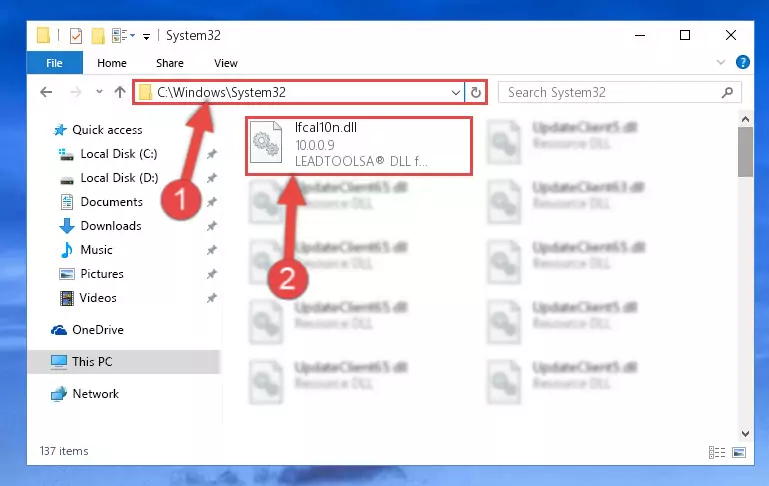Viewport: 769px width, 486px height.
Task: Open the view layout icon in title bar
Action: [123, 35]
